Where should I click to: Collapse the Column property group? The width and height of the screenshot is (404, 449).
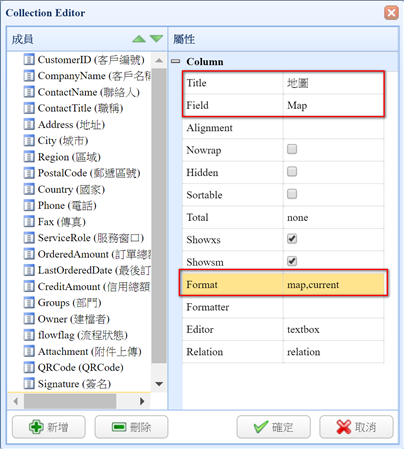pyautogui.click(x=176, y=61)
